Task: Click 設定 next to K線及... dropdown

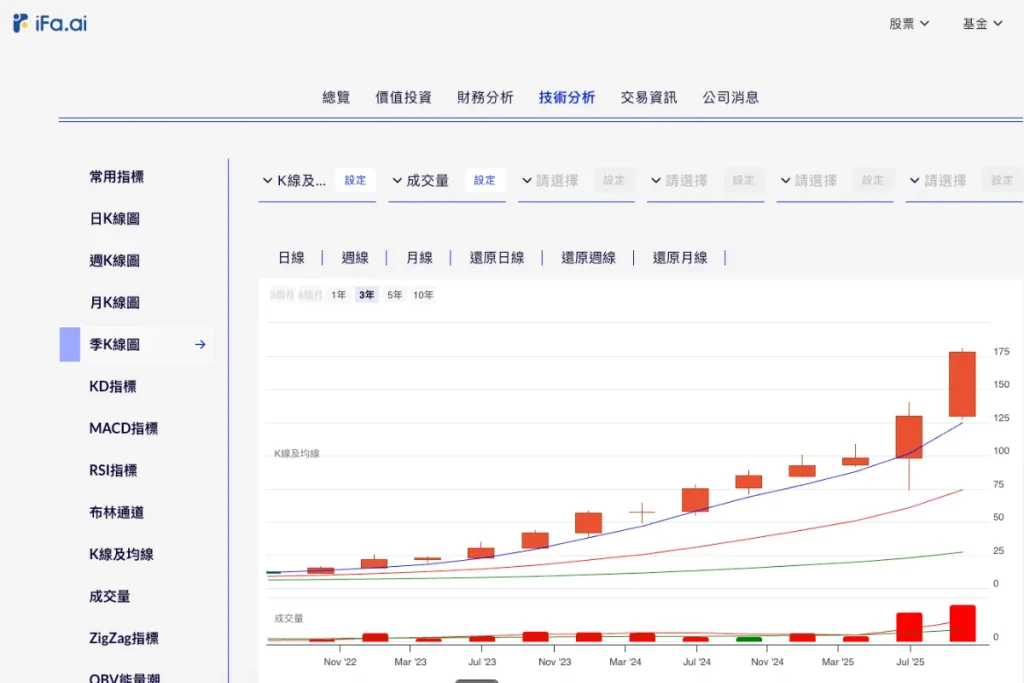Action: (x=355, y=180)
